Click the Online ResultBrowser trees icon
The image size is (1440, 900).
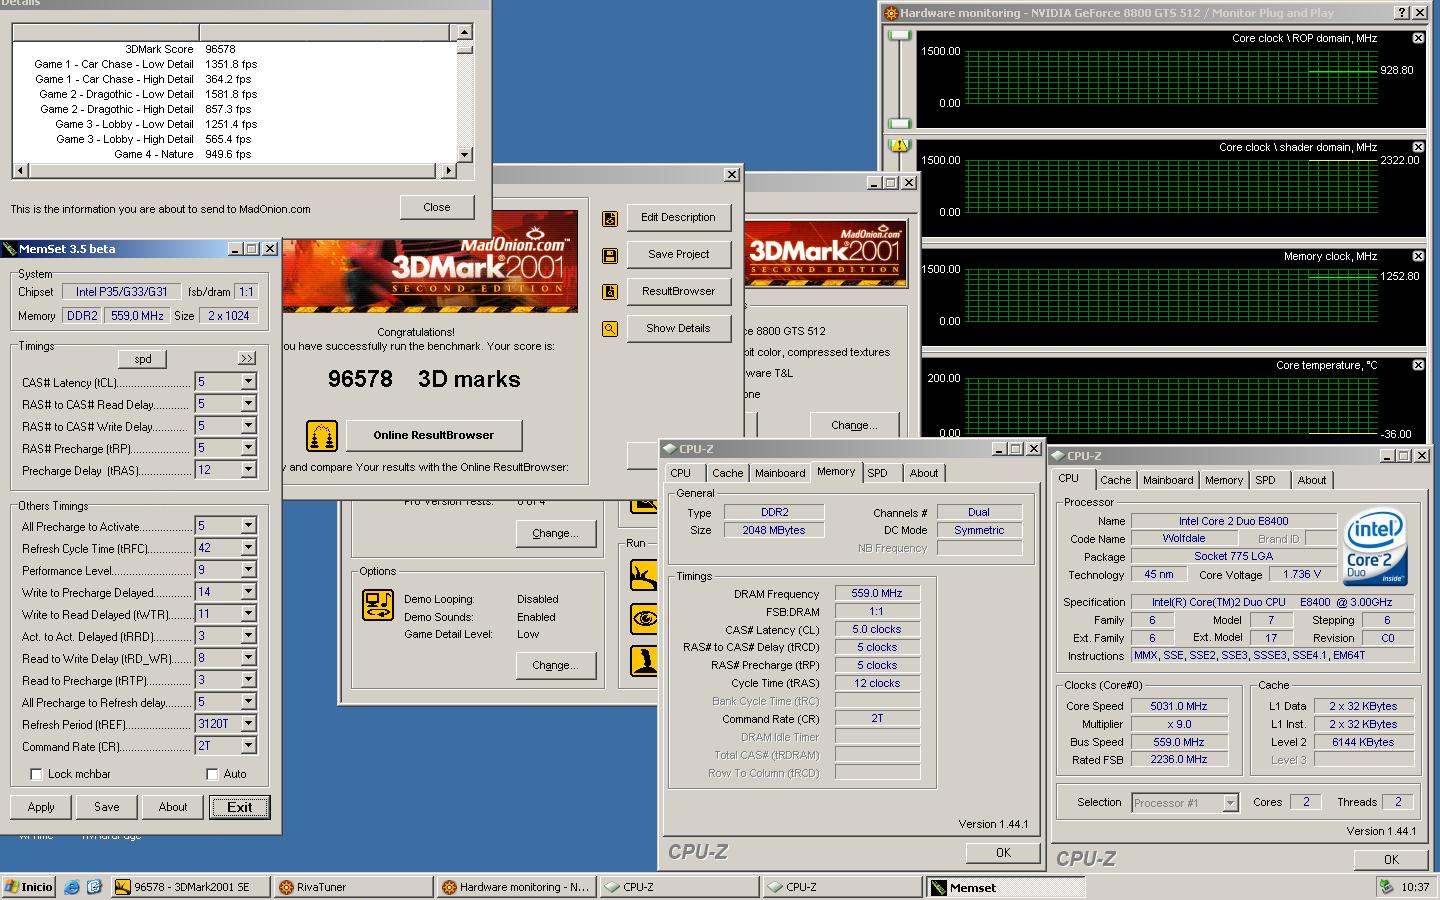coord(321,436)
